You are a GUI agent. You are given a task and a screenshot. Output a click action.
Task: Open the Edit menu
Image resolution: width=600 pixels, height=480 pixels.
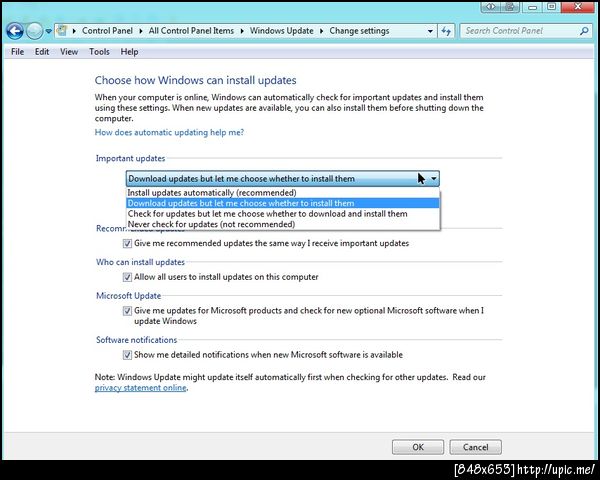(x=42, y=52)
